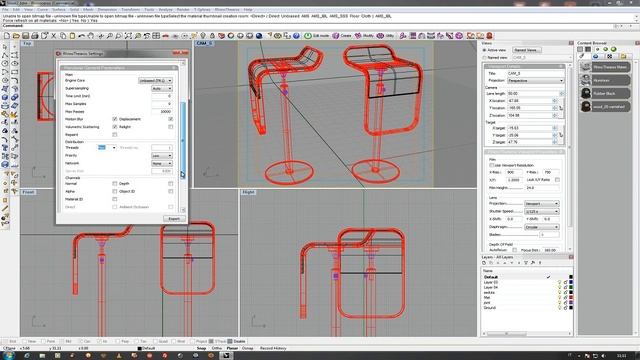Enable the Object ID checkbox
The height and width of the screenshot is (360, 640).
coord(171,191)
